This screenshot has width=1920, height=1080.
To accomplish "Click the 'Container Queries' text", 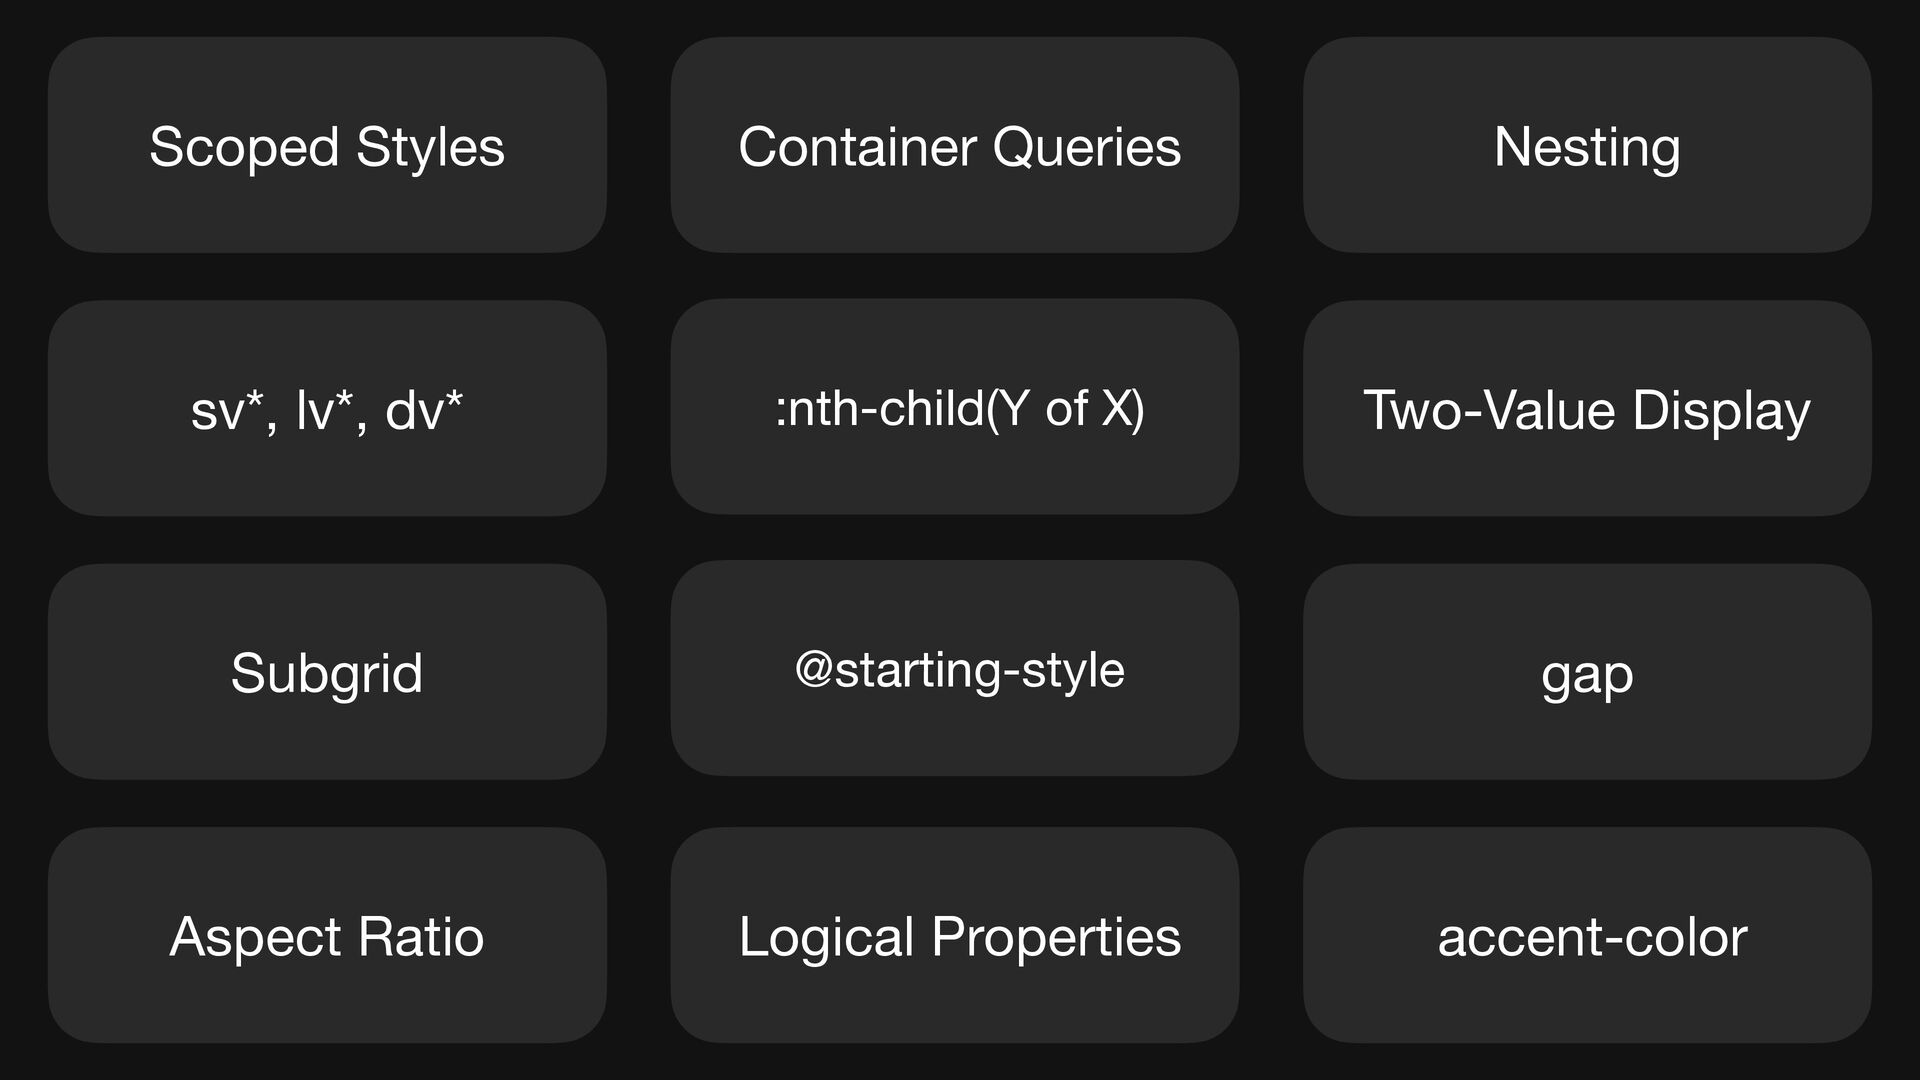I will (960, 148).
